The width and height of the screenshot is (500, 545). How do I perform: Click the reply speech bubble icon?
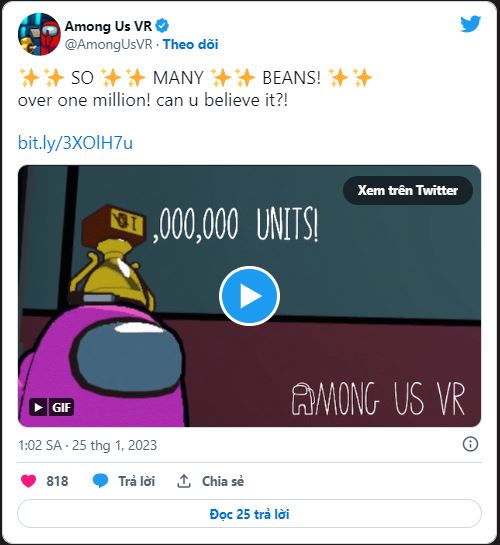(100, 481)
